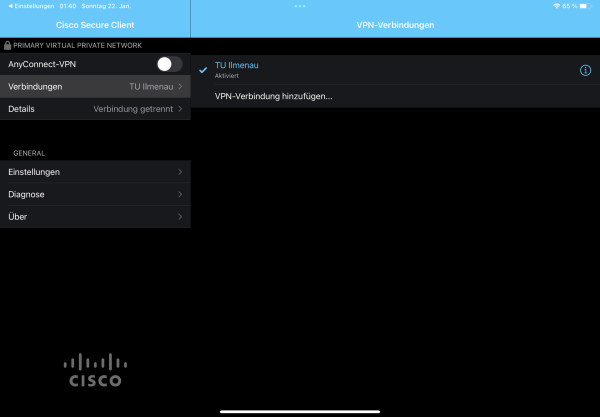
Task: Open info for the TU Ilmenau connection
Action: (585, 70)
